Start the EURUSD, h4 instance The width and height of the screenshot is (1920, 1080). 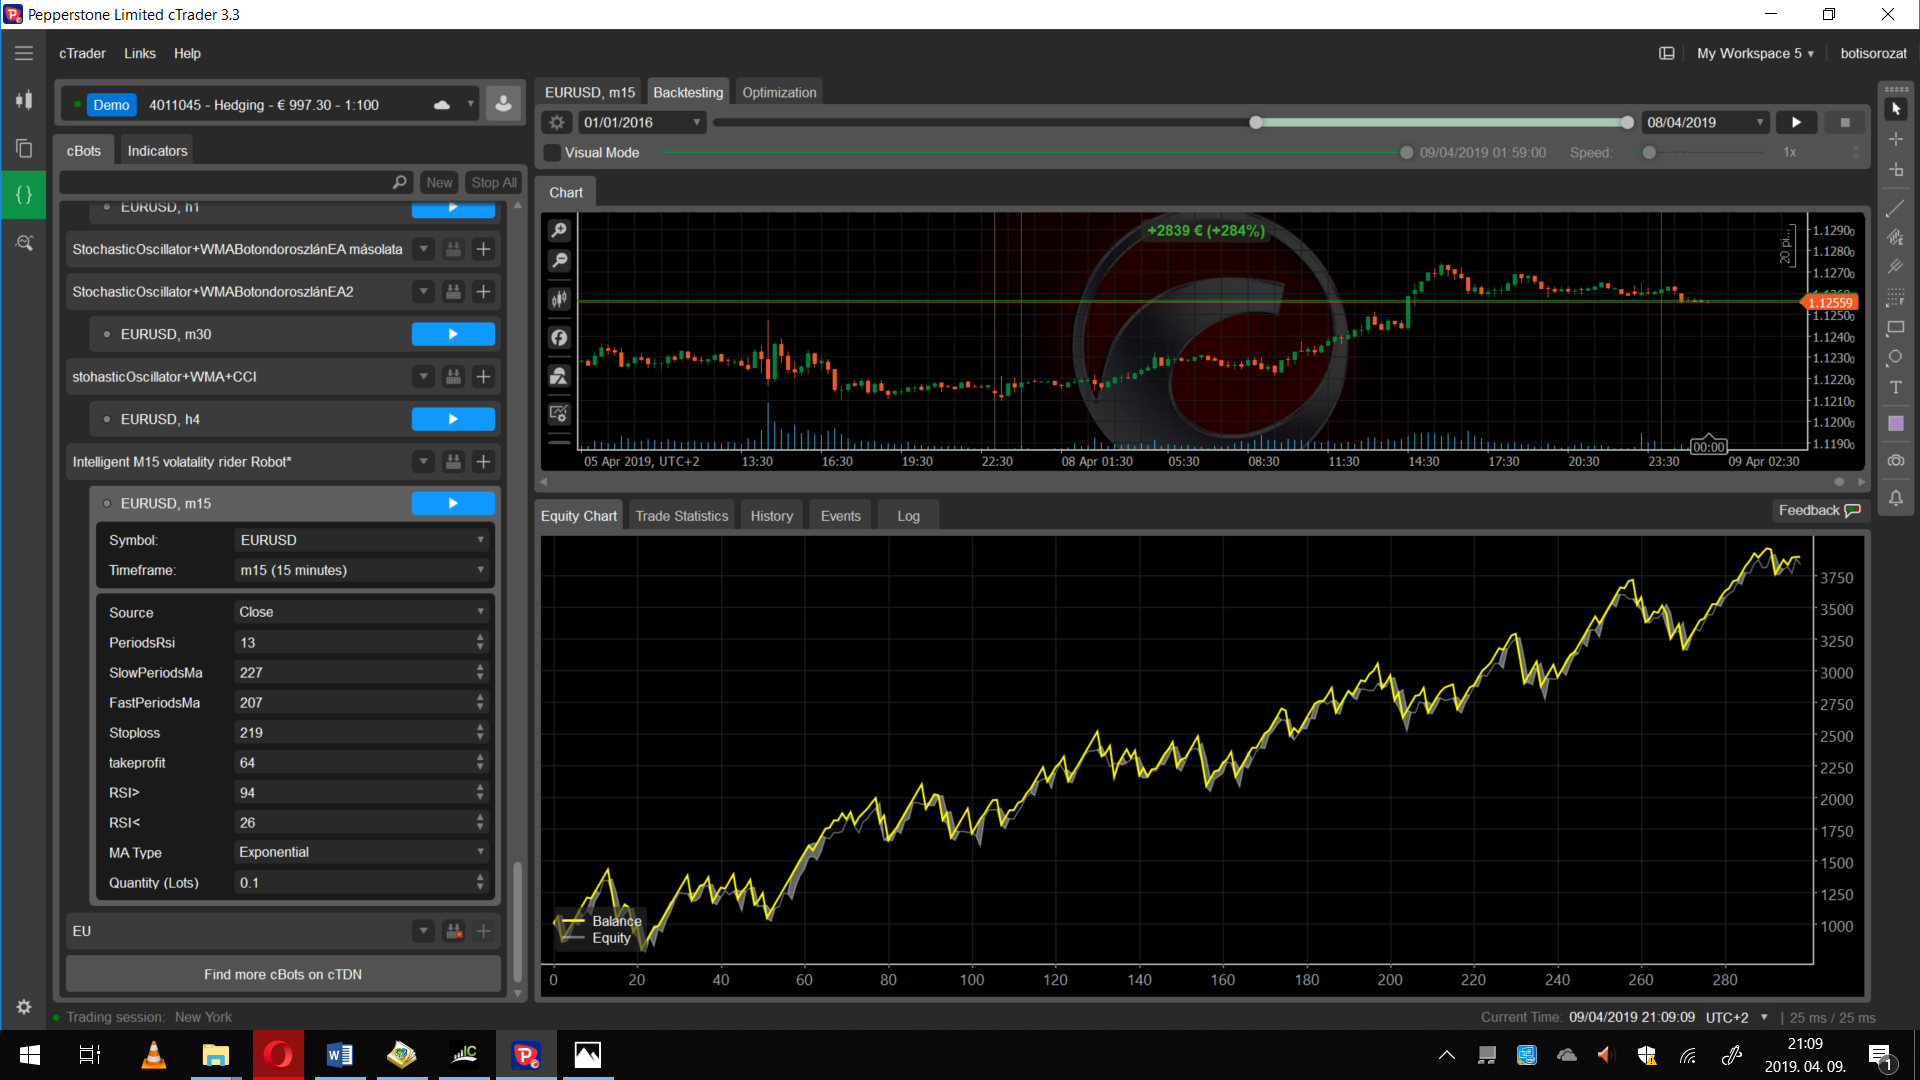point(453,419)
